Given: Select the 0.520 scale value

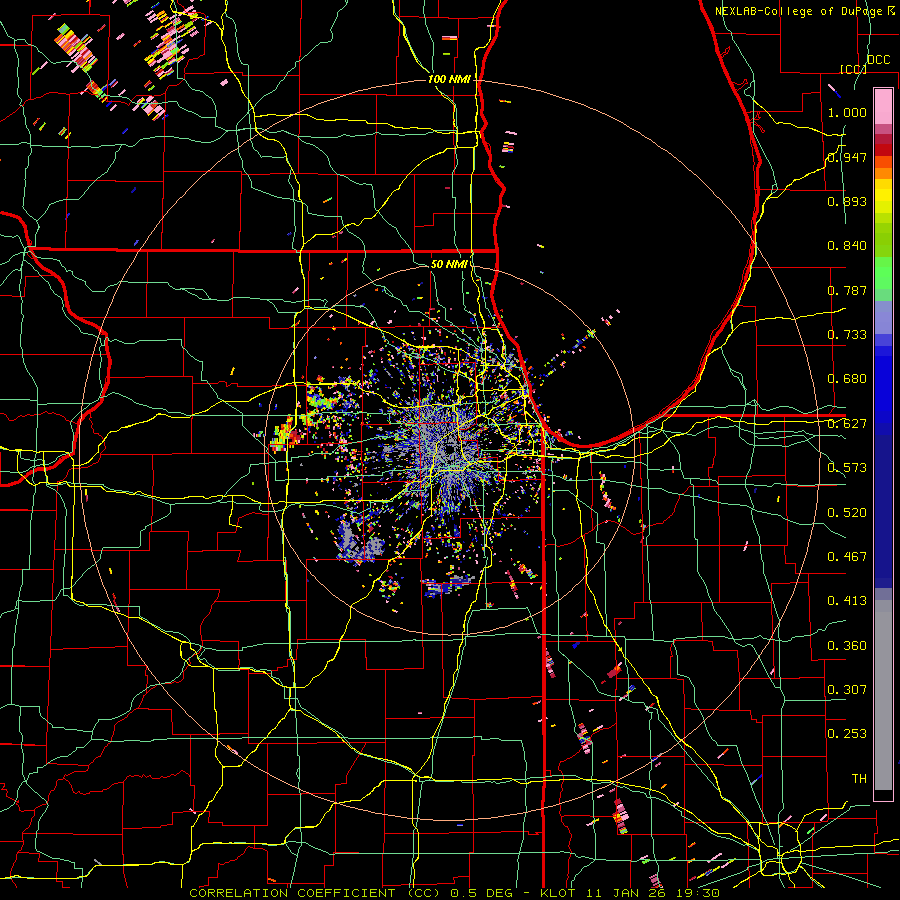Looking at the screenshot, I should pos(847,513).
